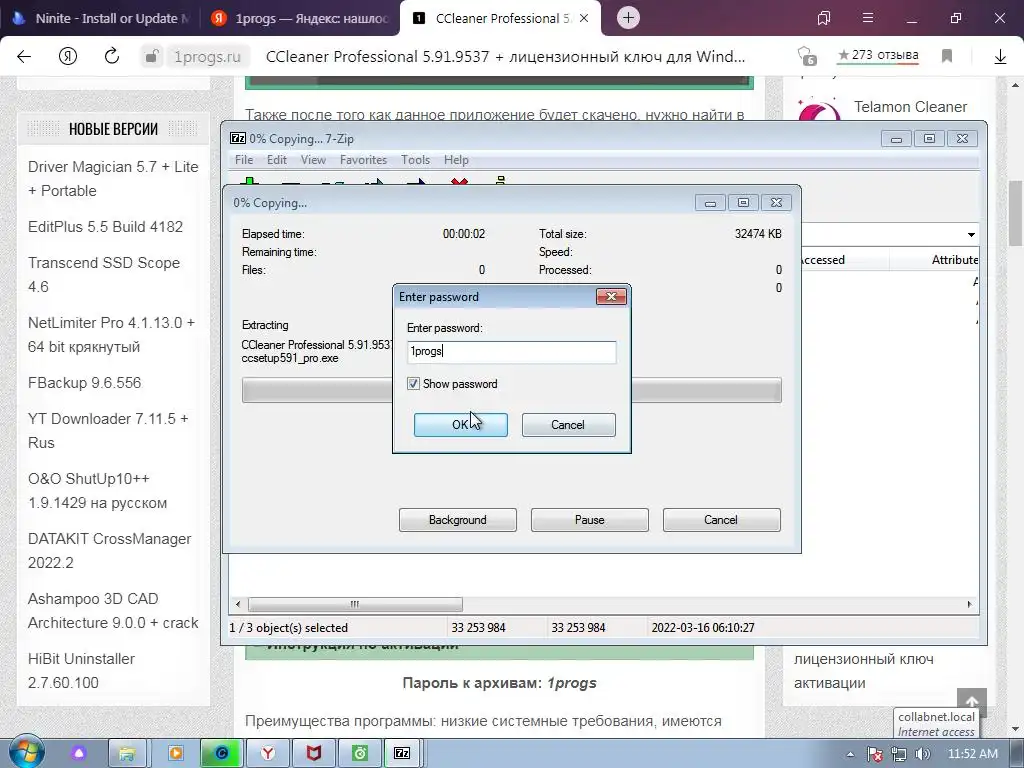
Task: Confirm the password with OK
Action: pos(460,424)
